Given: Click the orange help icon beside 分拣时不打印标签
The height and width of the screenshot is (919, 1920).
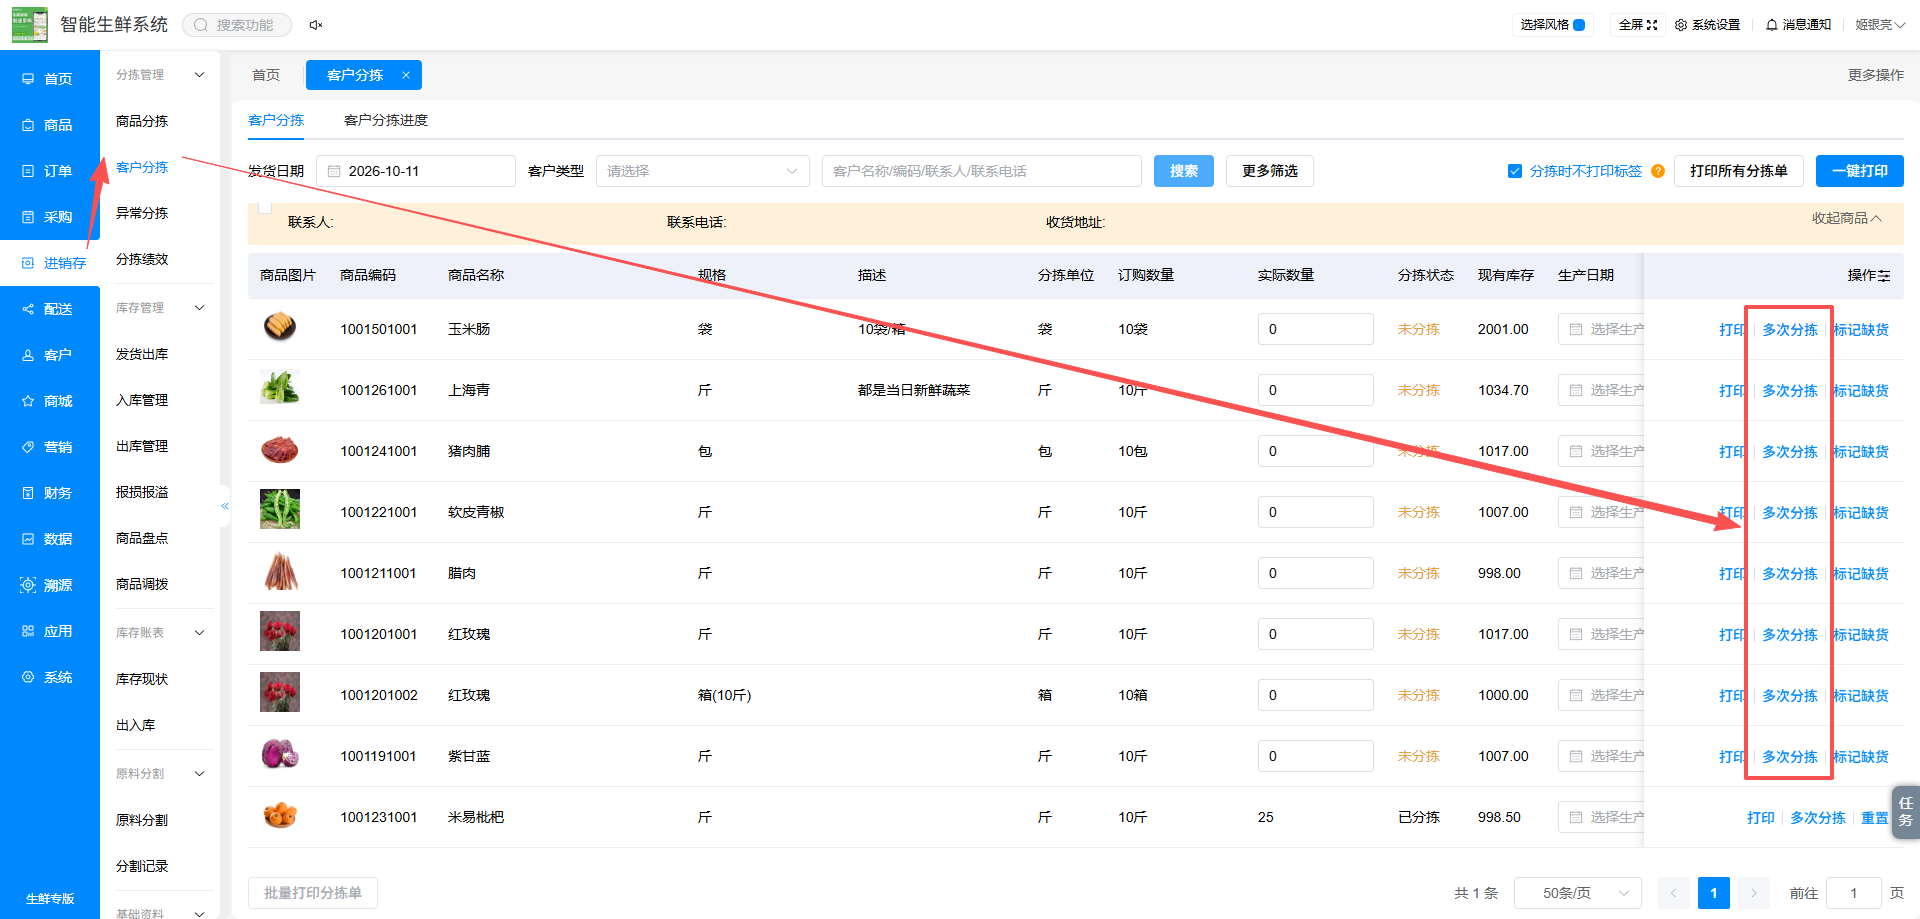Looking at the screenshot, I should point(1658,171).
